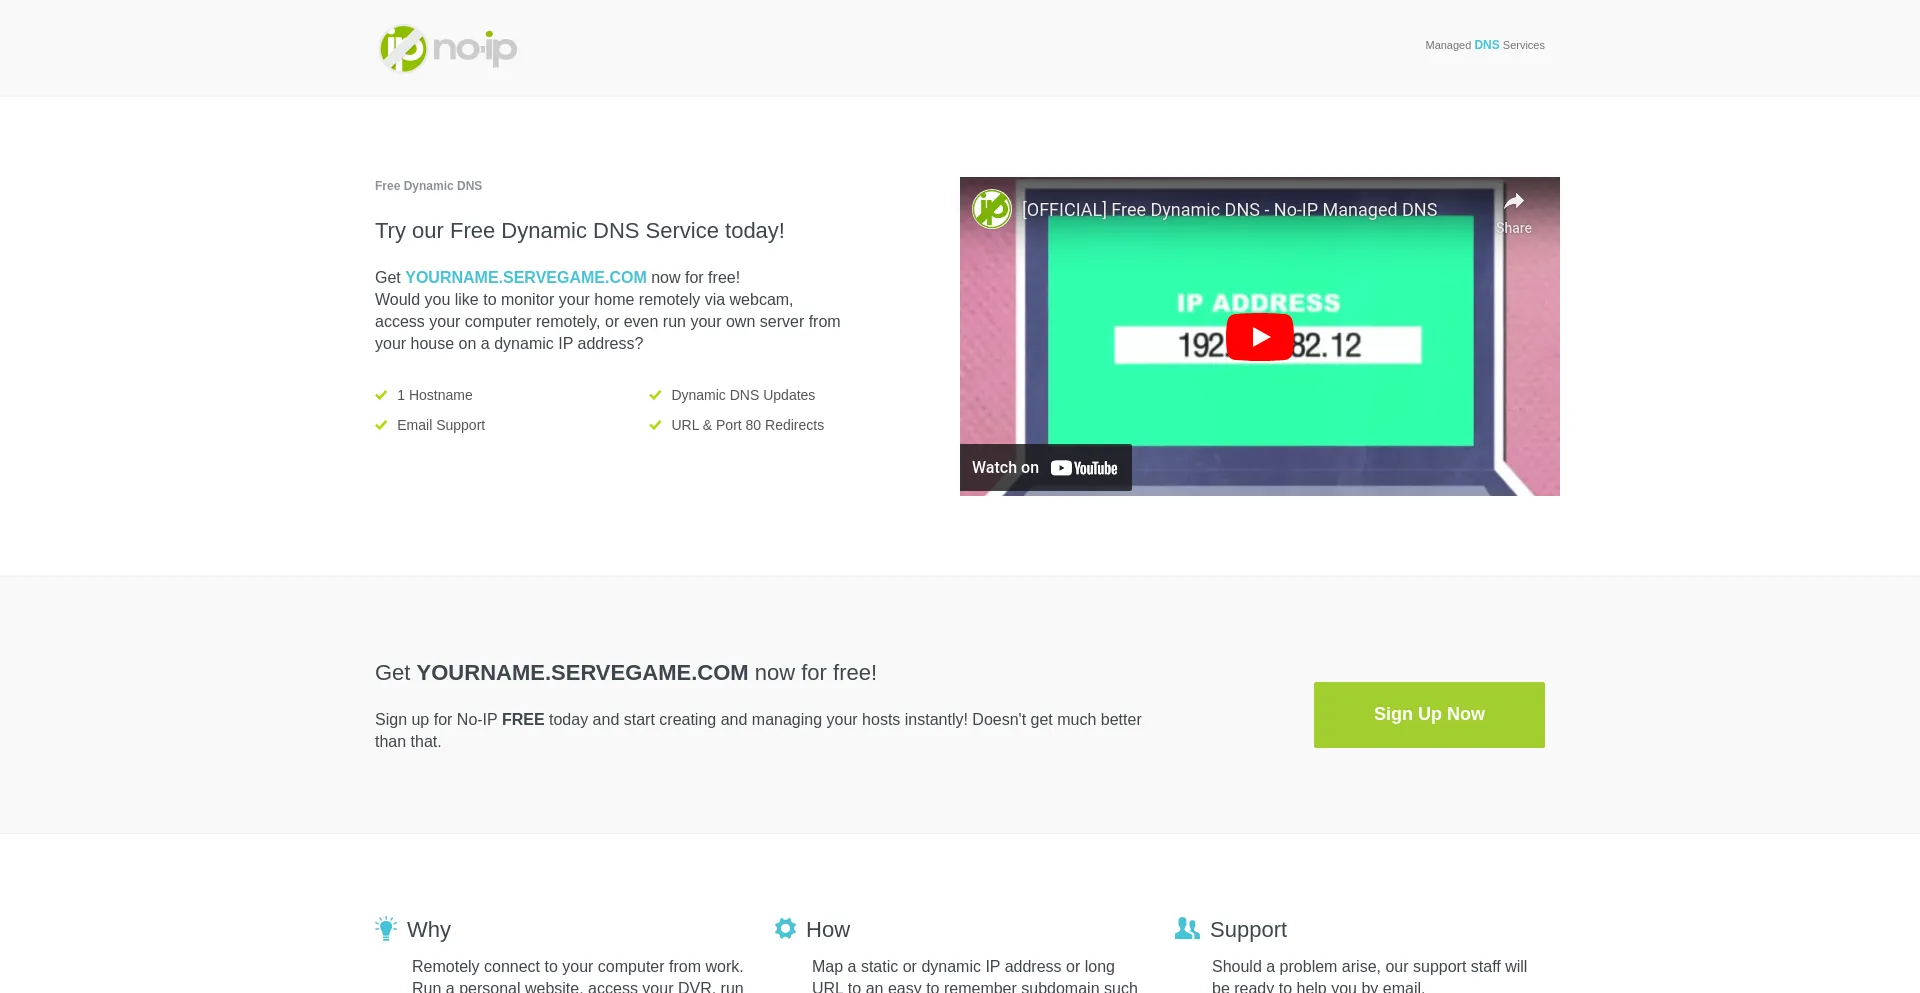Play the embedded YouTube video
The height and width of the screenshot is (993, 1920).
coord(1259,337)
